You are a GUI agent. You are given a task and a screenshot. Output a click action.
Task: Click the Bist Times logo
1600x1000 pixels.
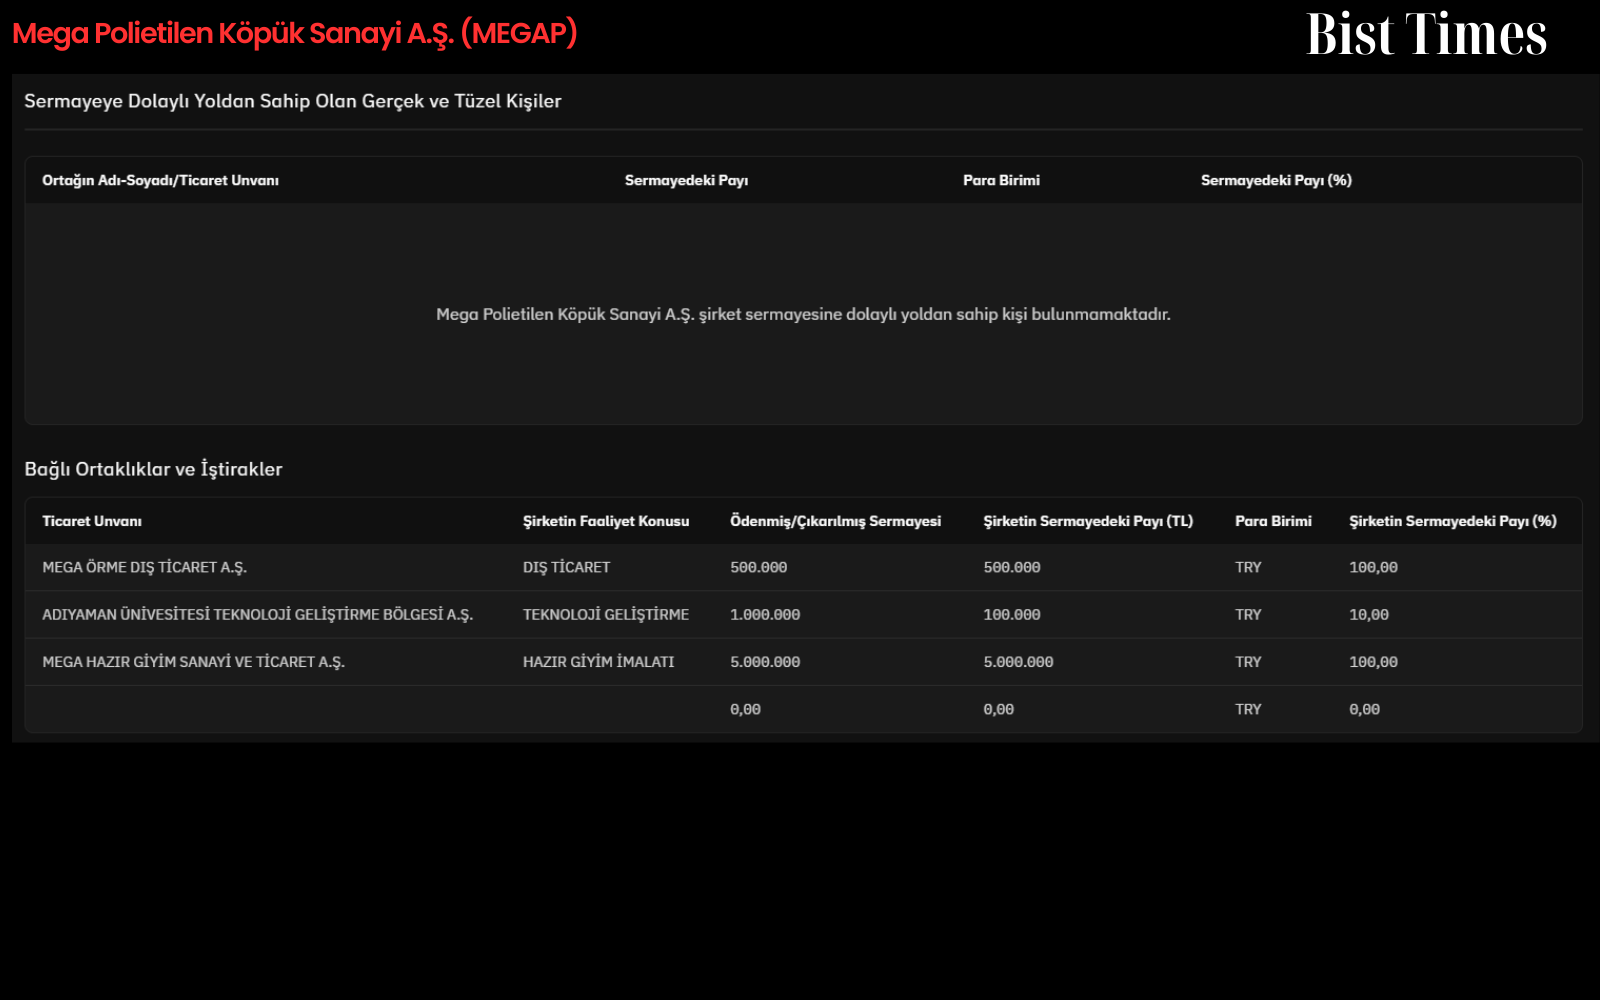point(1426,34)
